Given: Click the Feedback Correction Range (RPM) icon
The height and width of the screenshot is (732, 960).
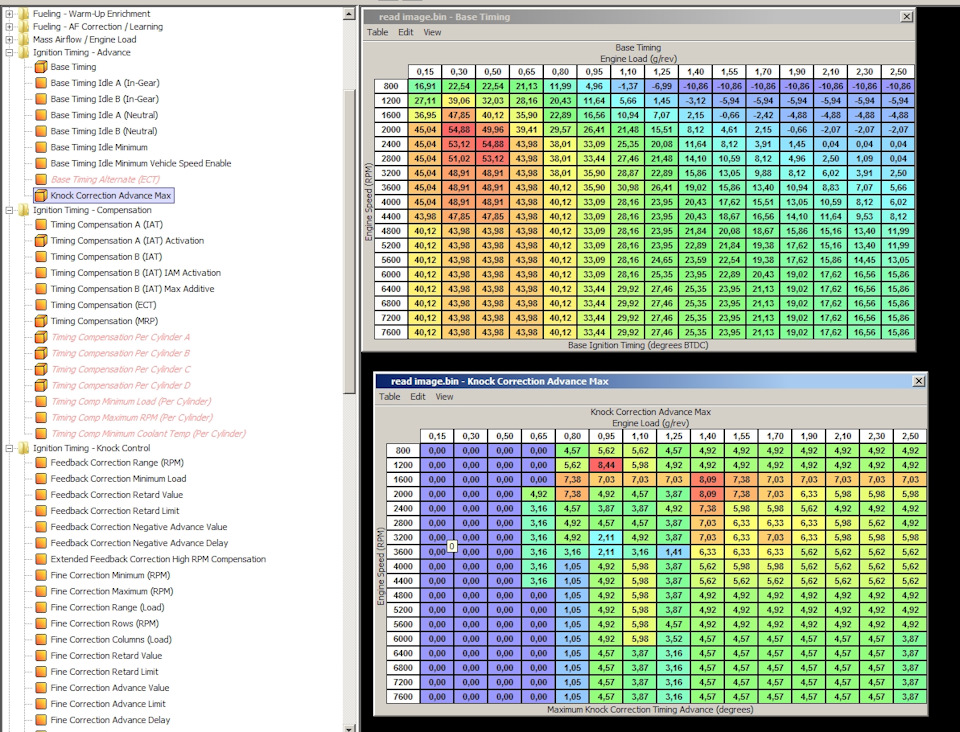Looking at the screenshot, I should [x=41, y=463].
